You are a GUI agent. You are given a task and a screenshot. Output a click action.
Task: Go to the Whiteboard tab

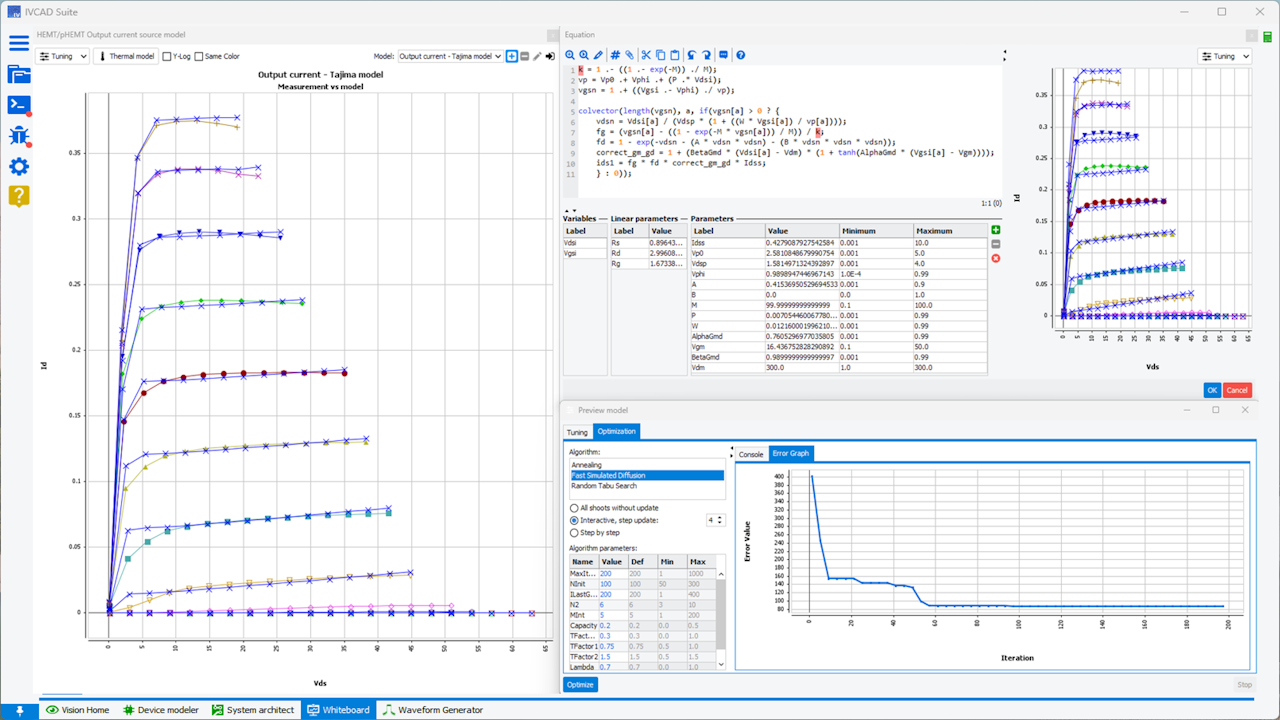click(x=338, y=710)
